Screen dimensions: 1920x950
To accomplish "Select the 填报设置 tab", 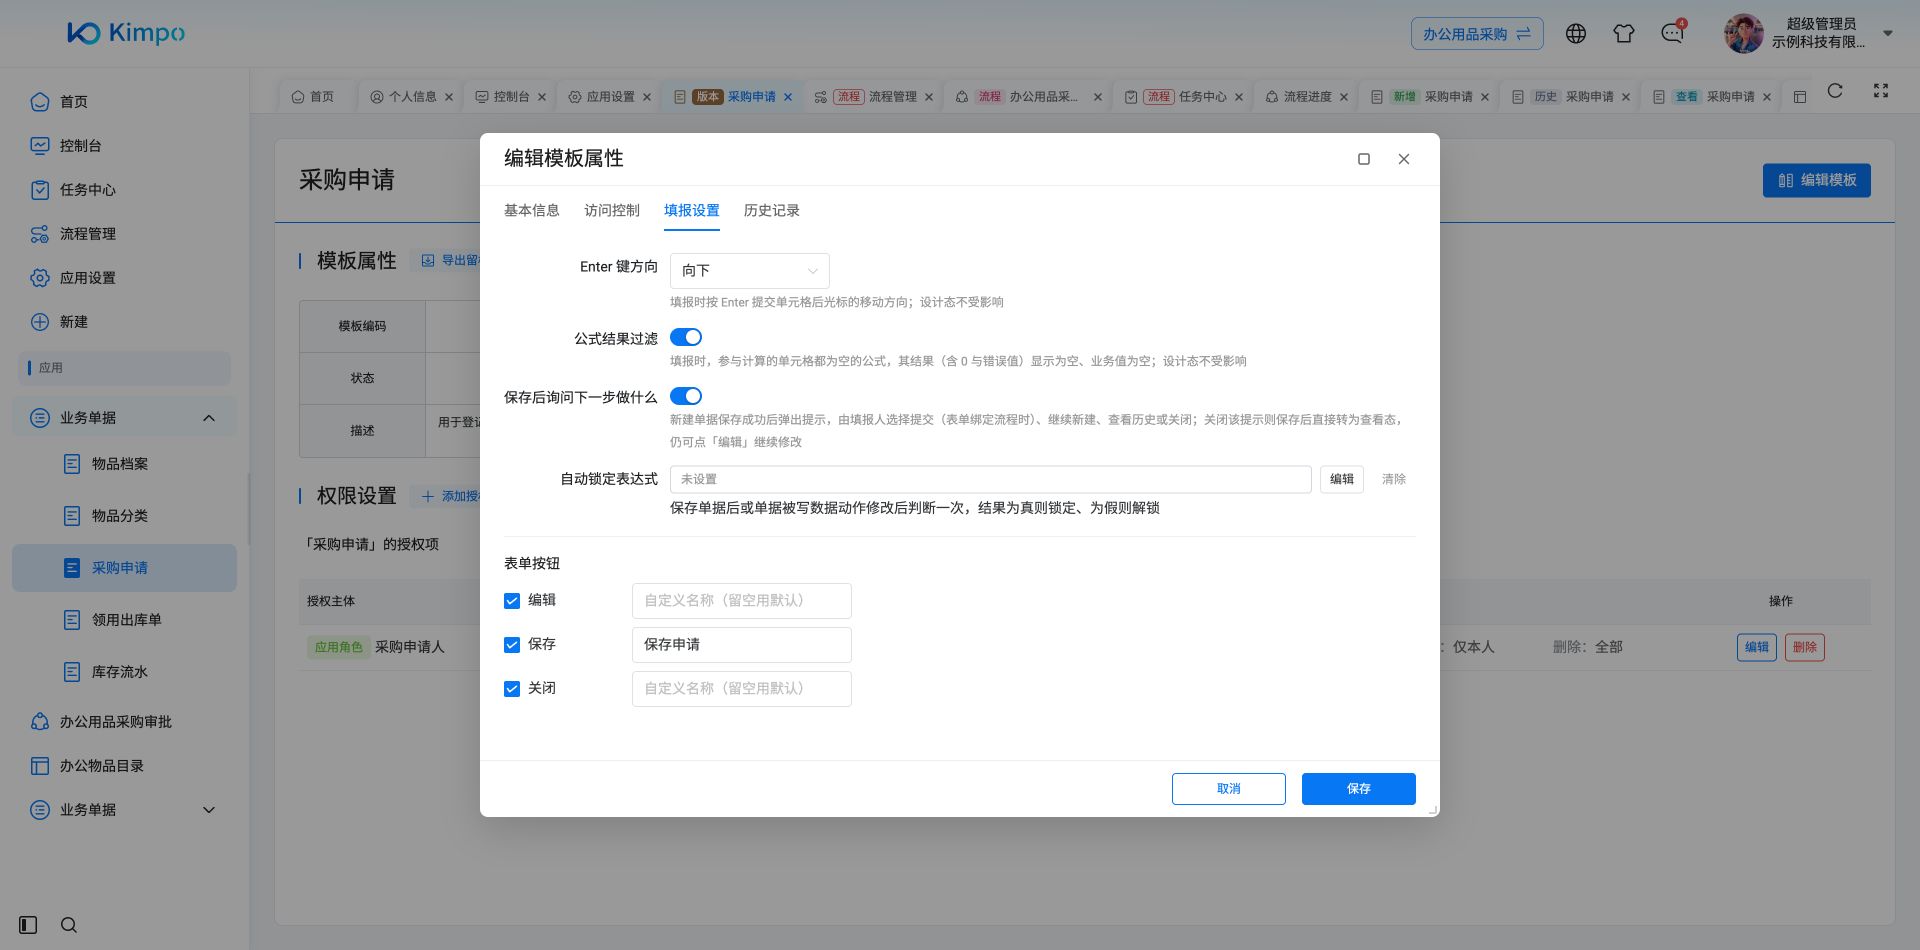I will (x=692, y=211).
